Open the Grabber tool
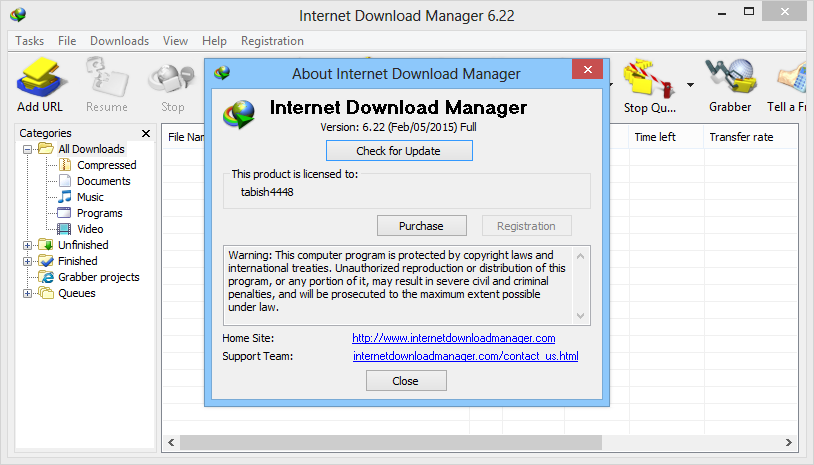 [730, 85]
